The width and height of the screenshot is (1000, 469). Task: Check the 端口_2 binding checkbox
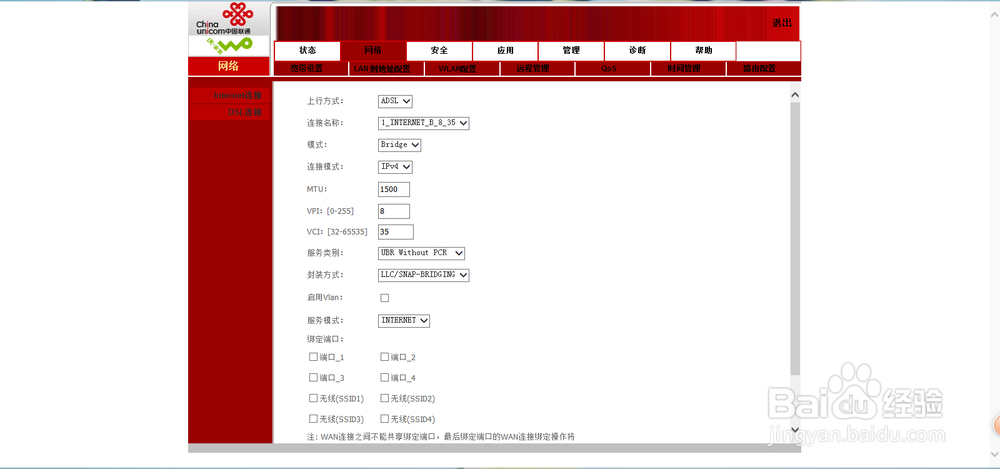[385, 357]
